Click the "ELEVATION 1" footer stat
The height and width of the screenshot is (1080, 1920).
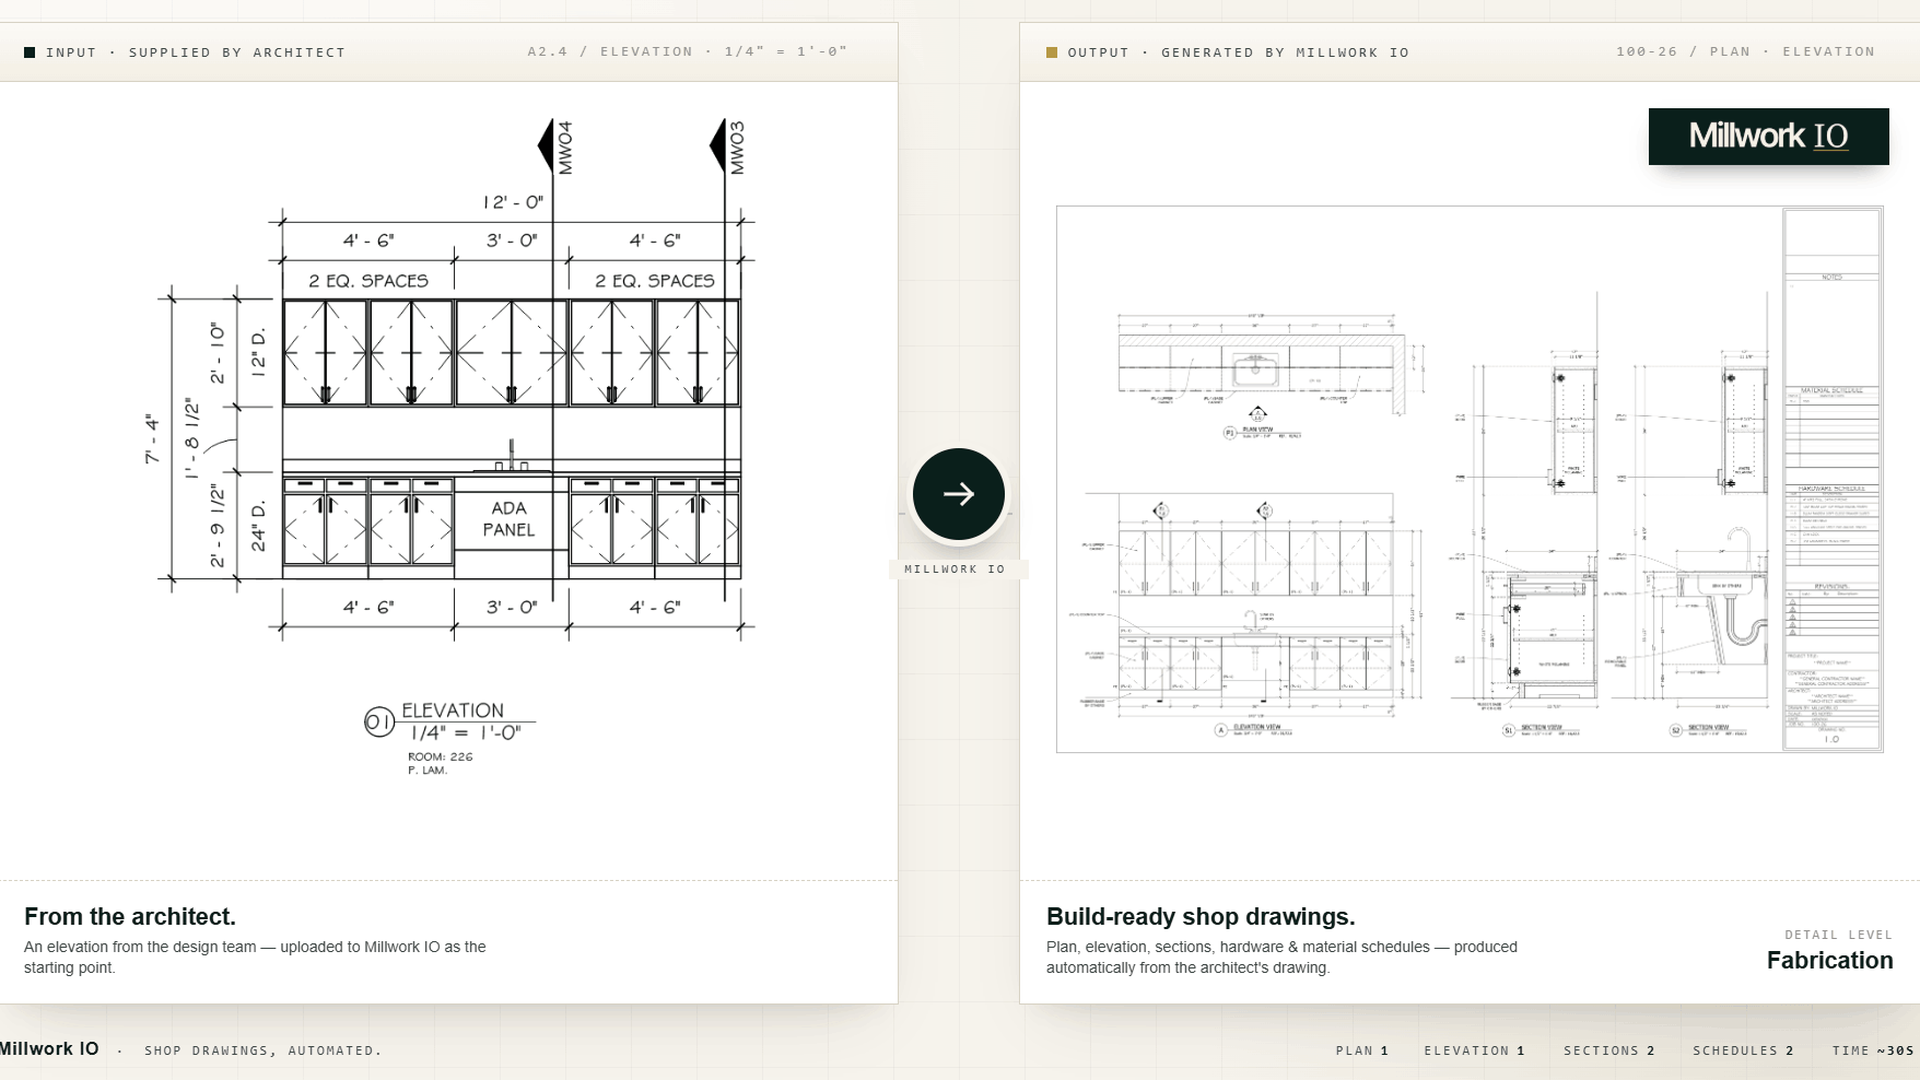point(1474,1050)
